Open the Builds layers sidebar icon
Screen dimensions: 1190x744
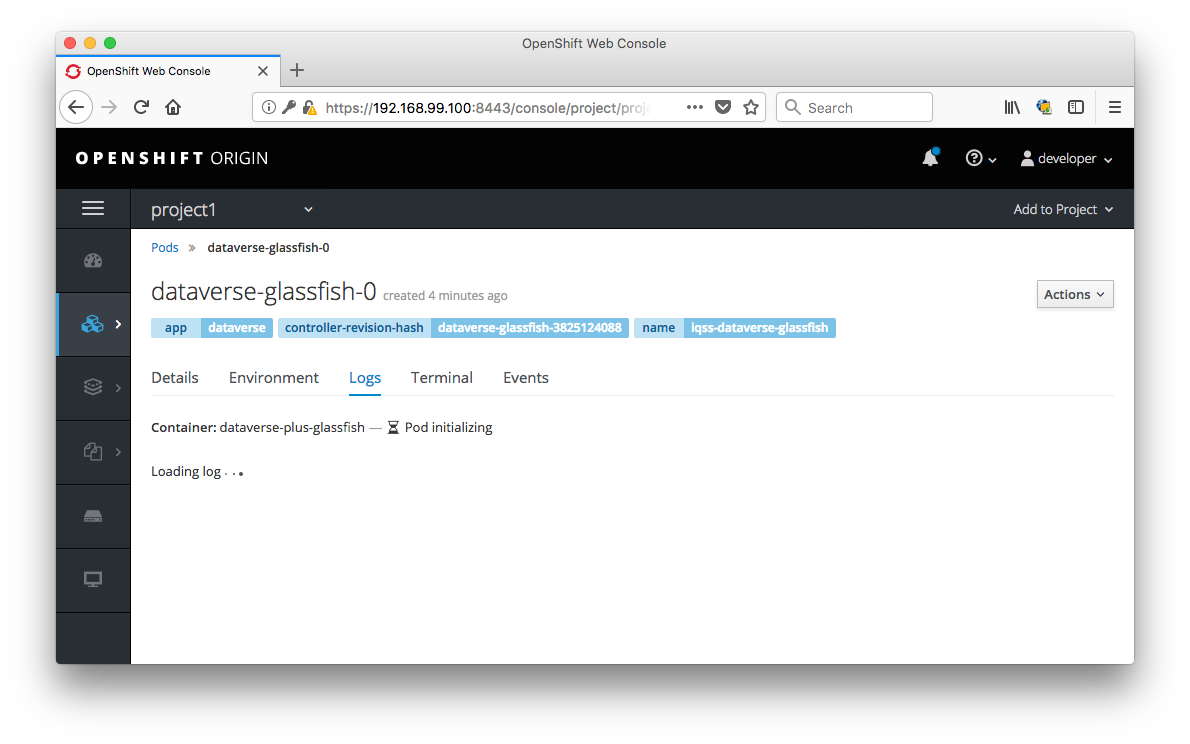93,387
